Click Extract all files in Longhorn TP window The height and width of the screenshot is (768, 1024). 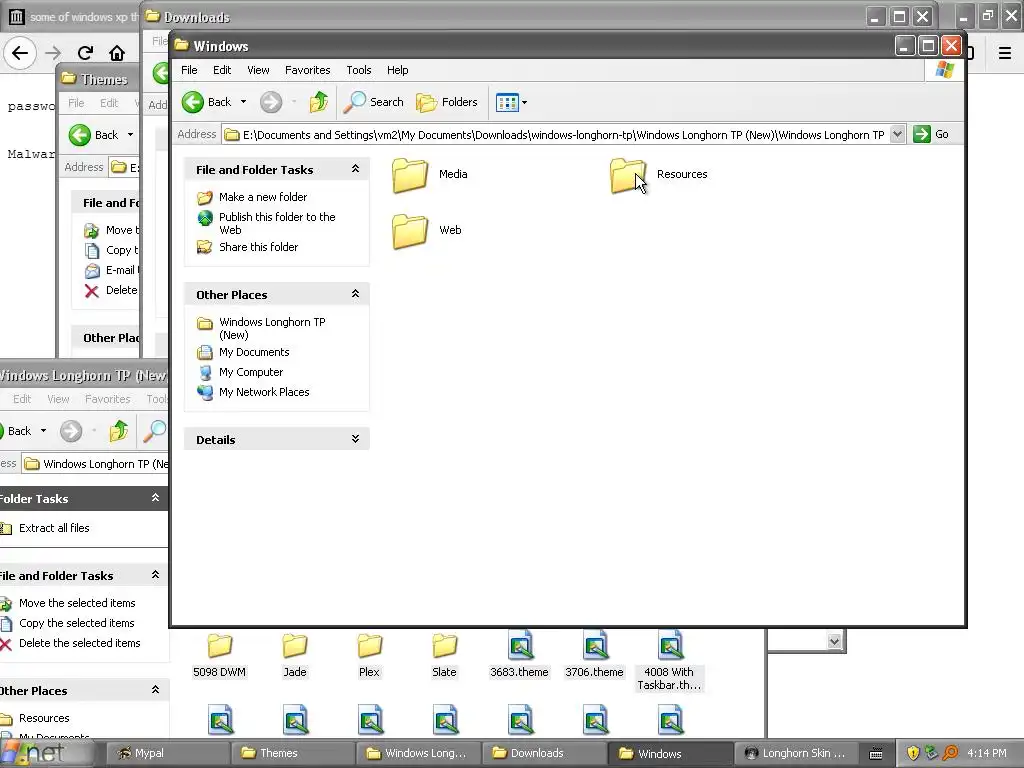pyautogui.click(x=54, y=528)
